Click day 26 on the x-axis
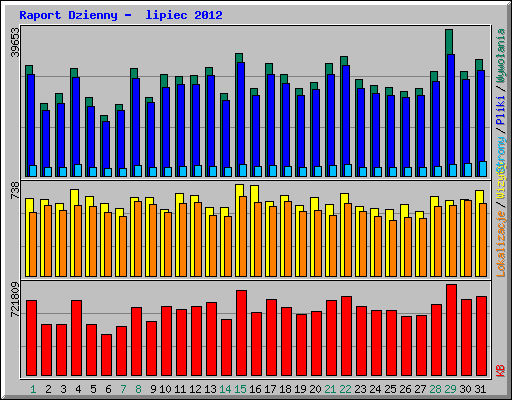The width and height of the screenshot is (512, 400). 405,389
